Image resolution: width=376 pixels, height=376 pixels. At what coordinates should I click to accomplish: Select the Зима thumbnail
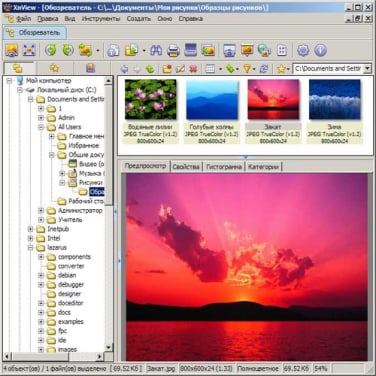334,111
